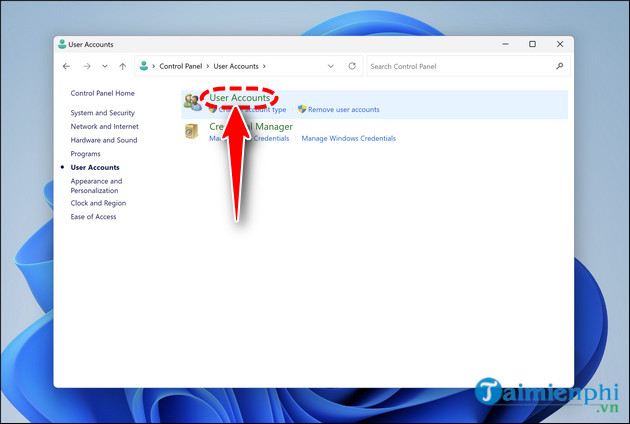This screenshot has height=424, width=630.
Task: Select User Accounts in the sidebar
Action: point(95,168)
